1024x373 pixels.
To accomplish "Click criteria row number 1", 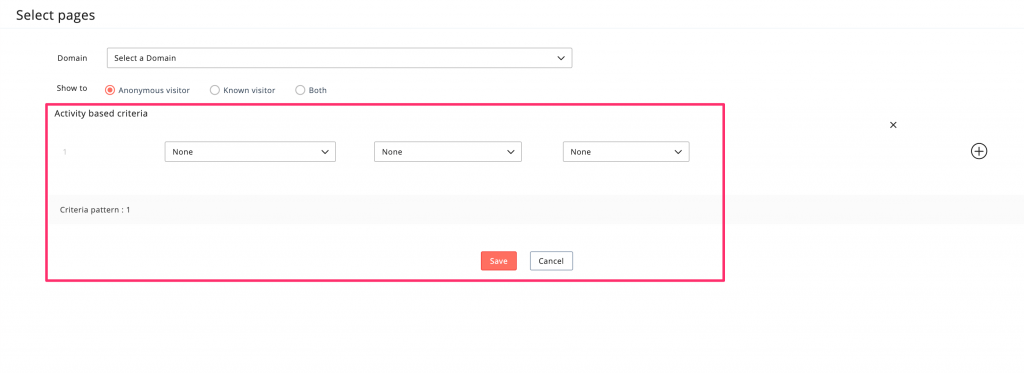I will coord(65,152).
